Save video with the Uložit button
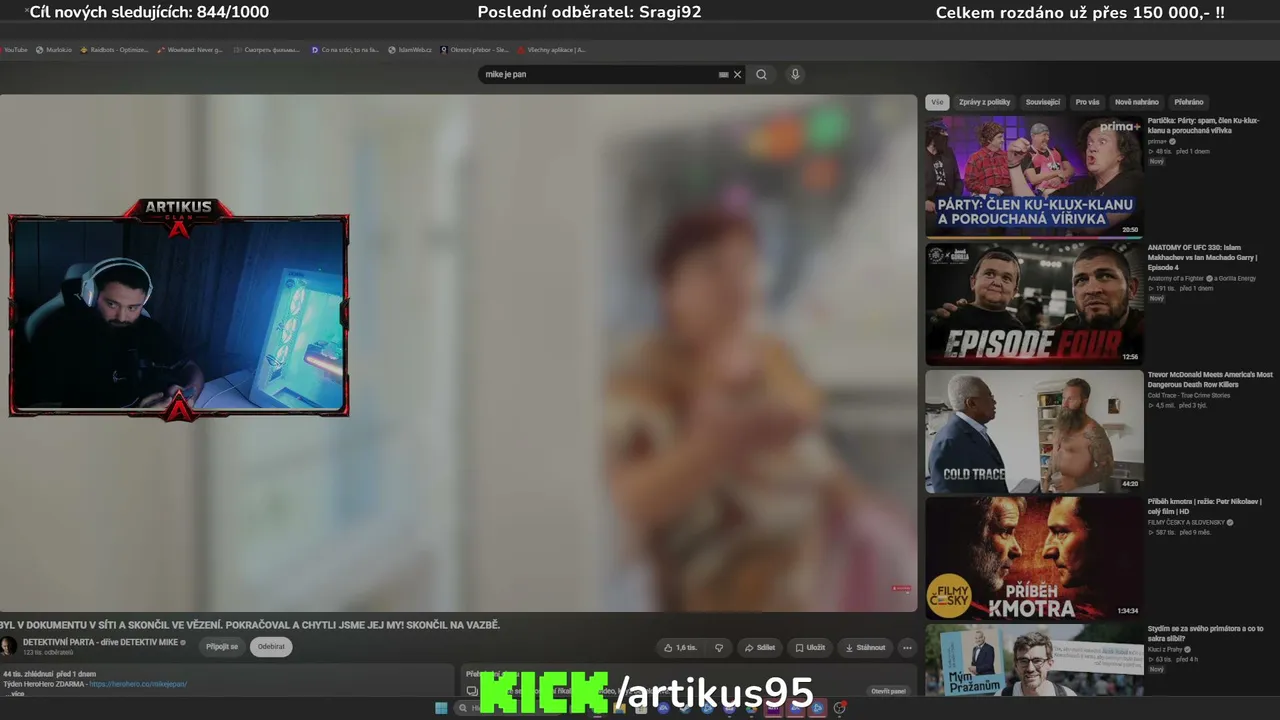1280x720 pixels. [x=810, y=647]
